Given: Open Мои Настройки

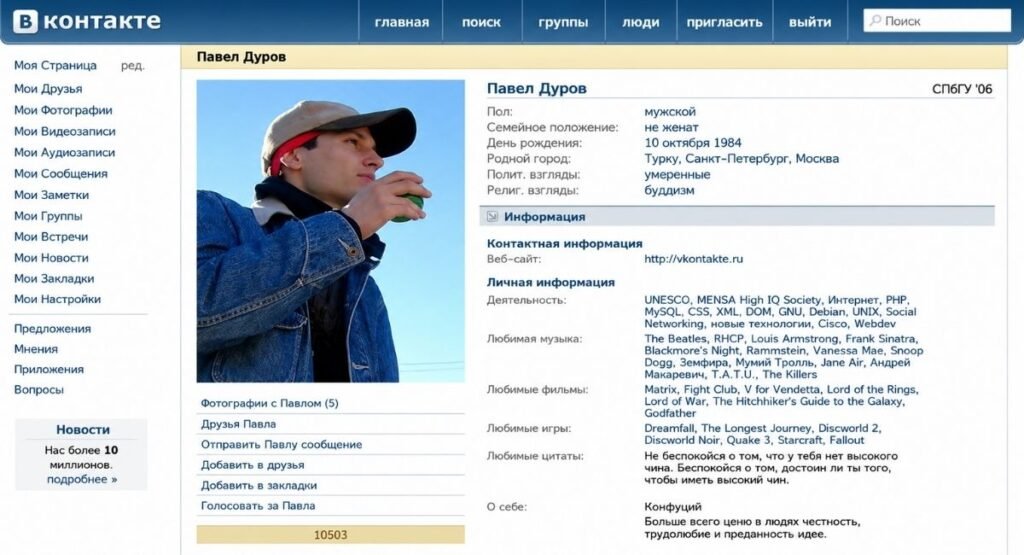Looking at the screenshot, I should click(57, 299).
